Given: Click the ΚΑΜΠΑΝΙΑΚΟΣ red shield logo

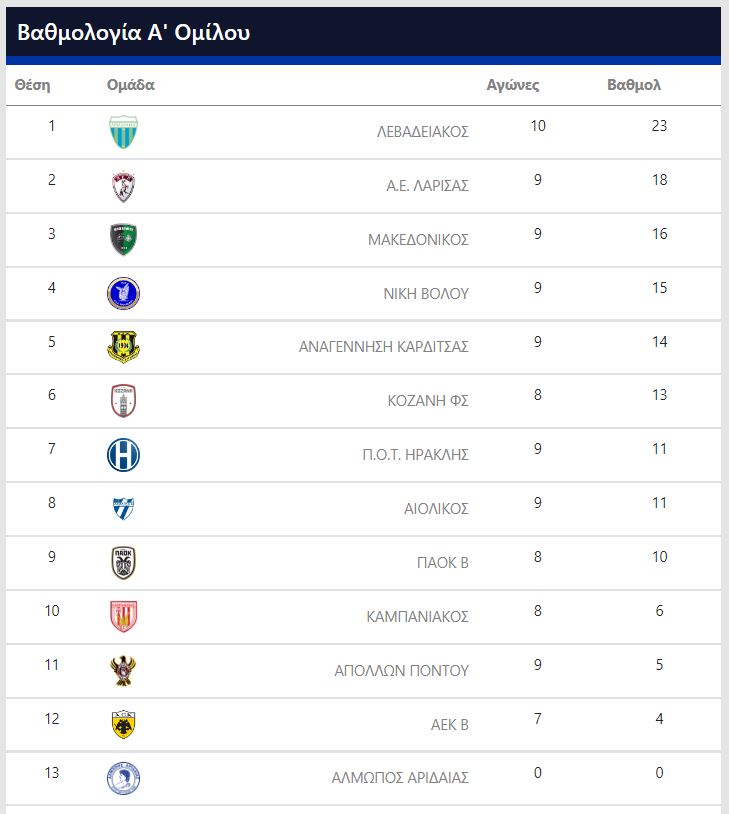Looking at the screenshot, I should tap(124, 617).
